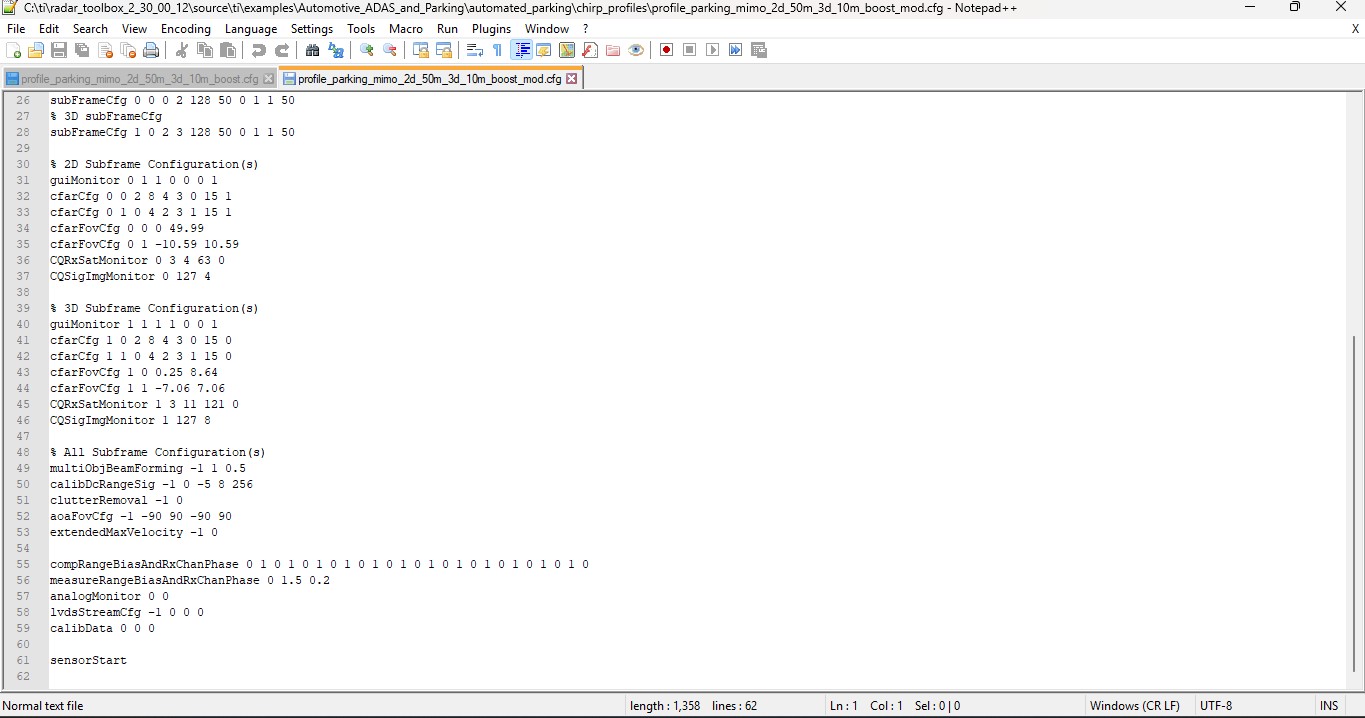
Task: Toggle synchronize vertical scrolling
Action: click(x=421, y=50)
